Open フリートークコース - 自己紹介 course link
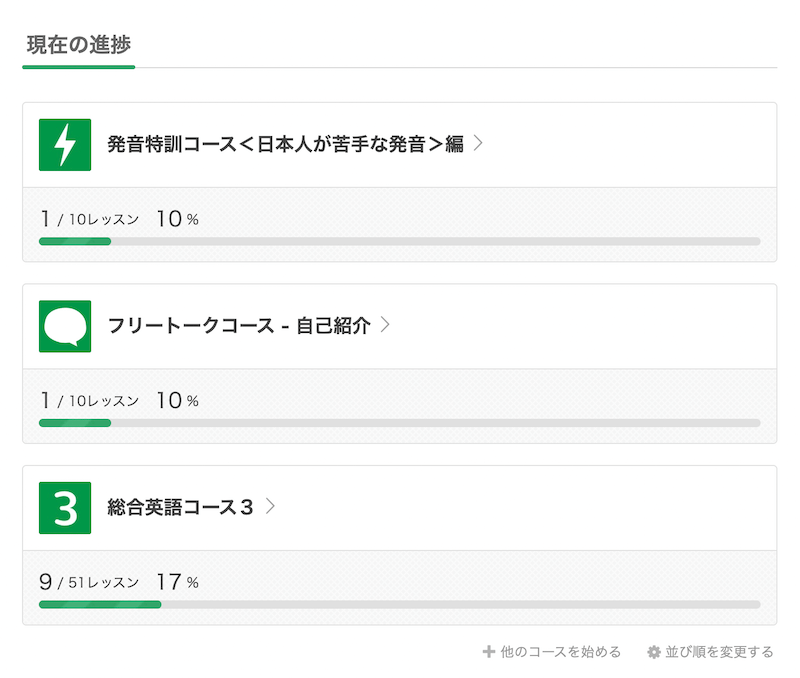800x678 pixels. (239, 325)
